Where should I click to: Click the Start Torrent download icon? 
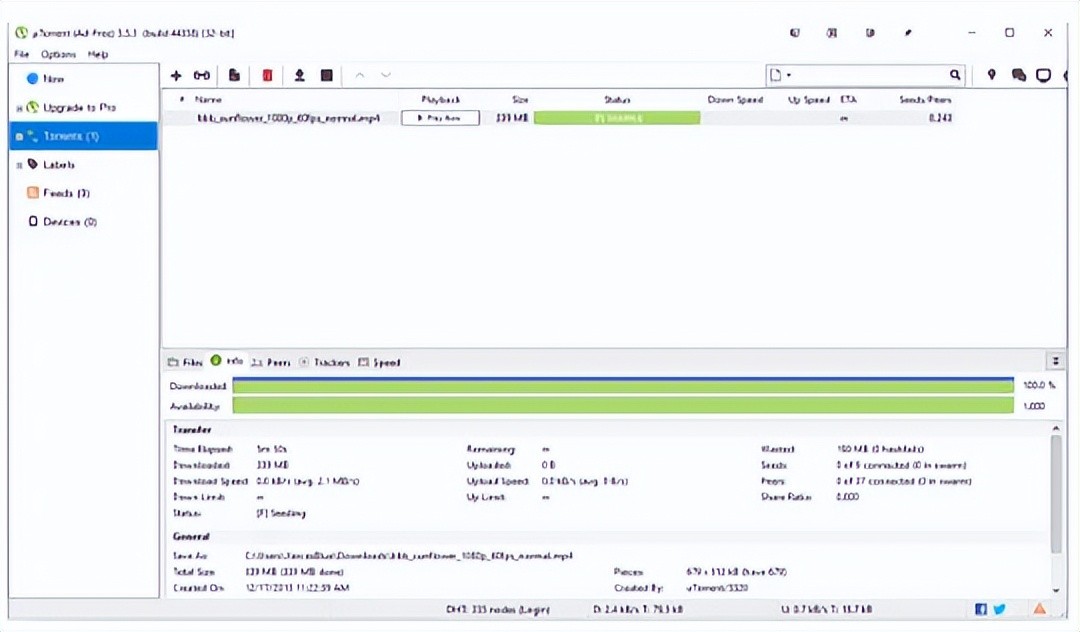(x=299, y=75)
